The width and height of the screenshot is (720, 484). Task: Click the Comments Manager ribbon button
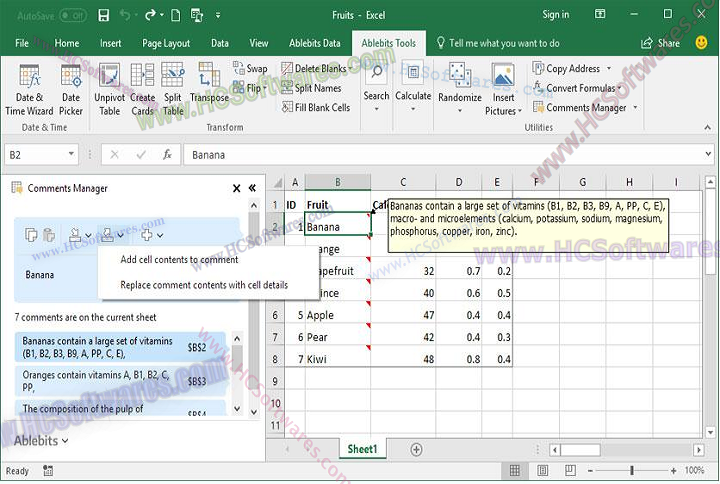(586, 107)
